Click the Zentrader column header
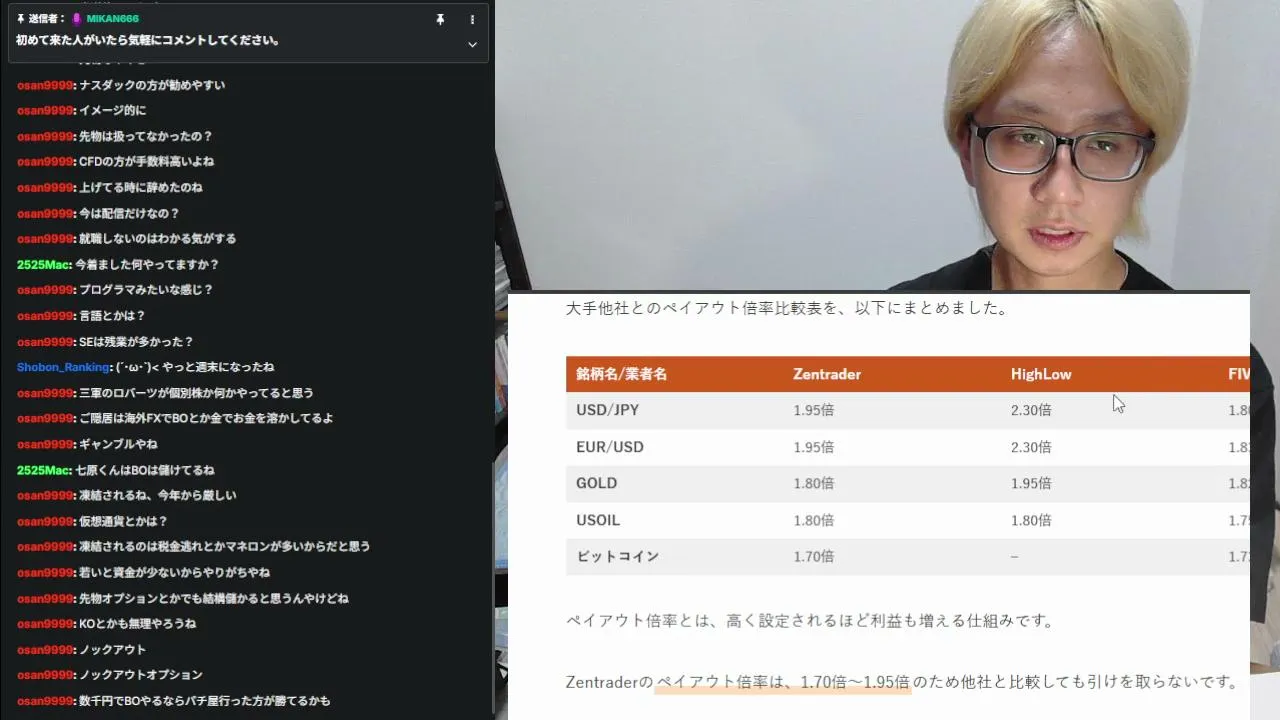Screen dimensions: 1280x720 pos(827,374)
